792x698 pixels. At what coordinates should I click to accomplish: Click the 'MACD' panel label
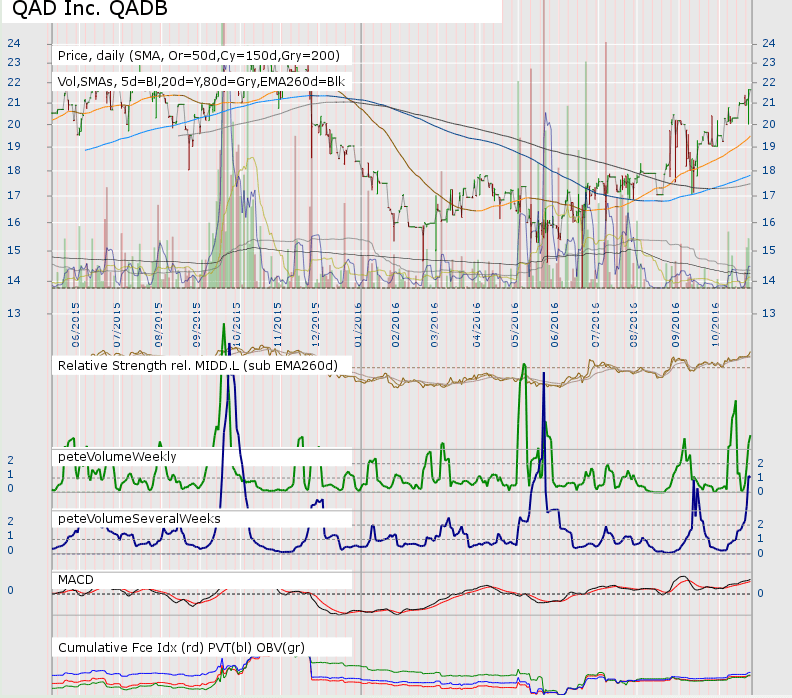tap(76, 580)
